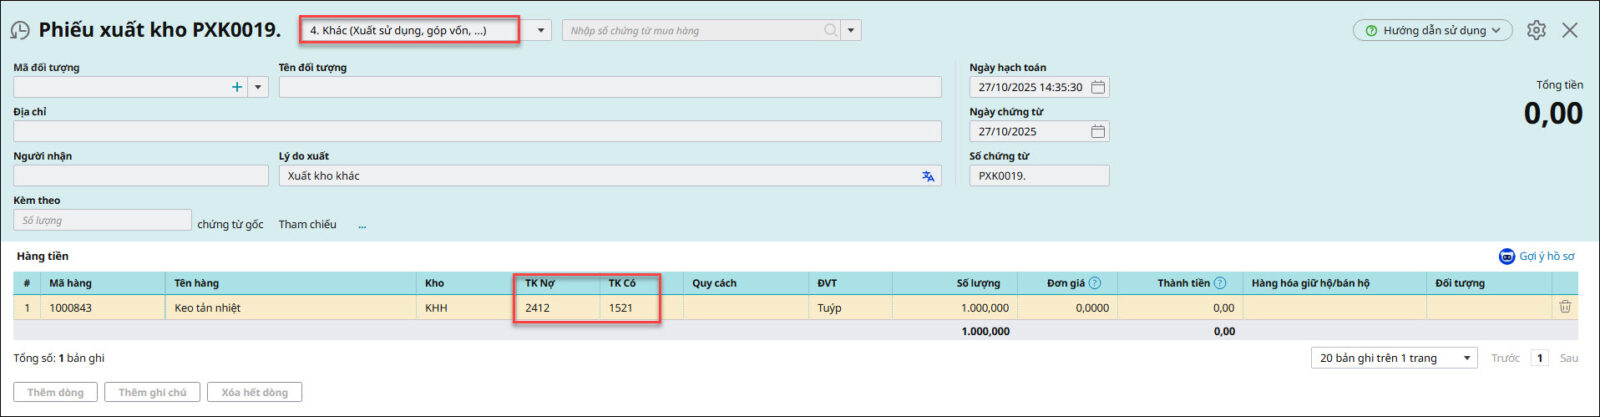Open settings gear icon

1536,30
